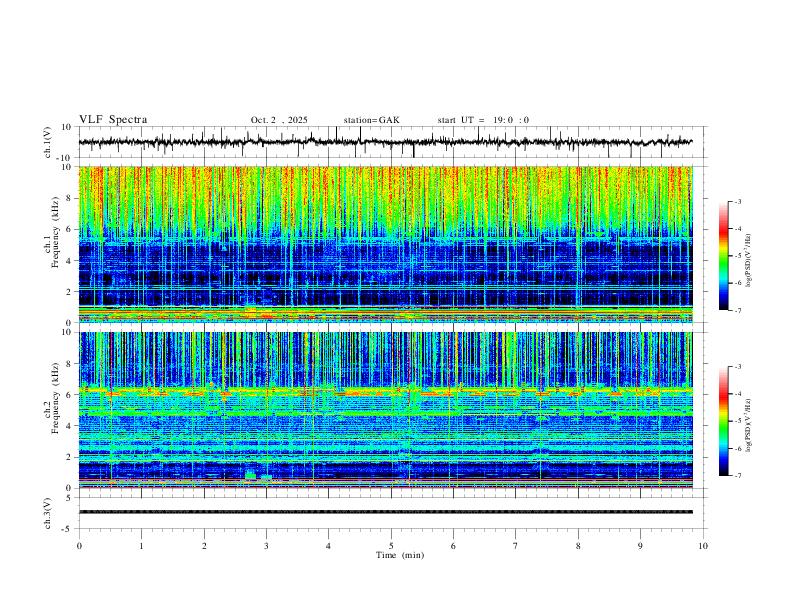This screenshot has width=792, height=612.
Task: Click the ch.3 flat signal trace
Action: point(385,512)
